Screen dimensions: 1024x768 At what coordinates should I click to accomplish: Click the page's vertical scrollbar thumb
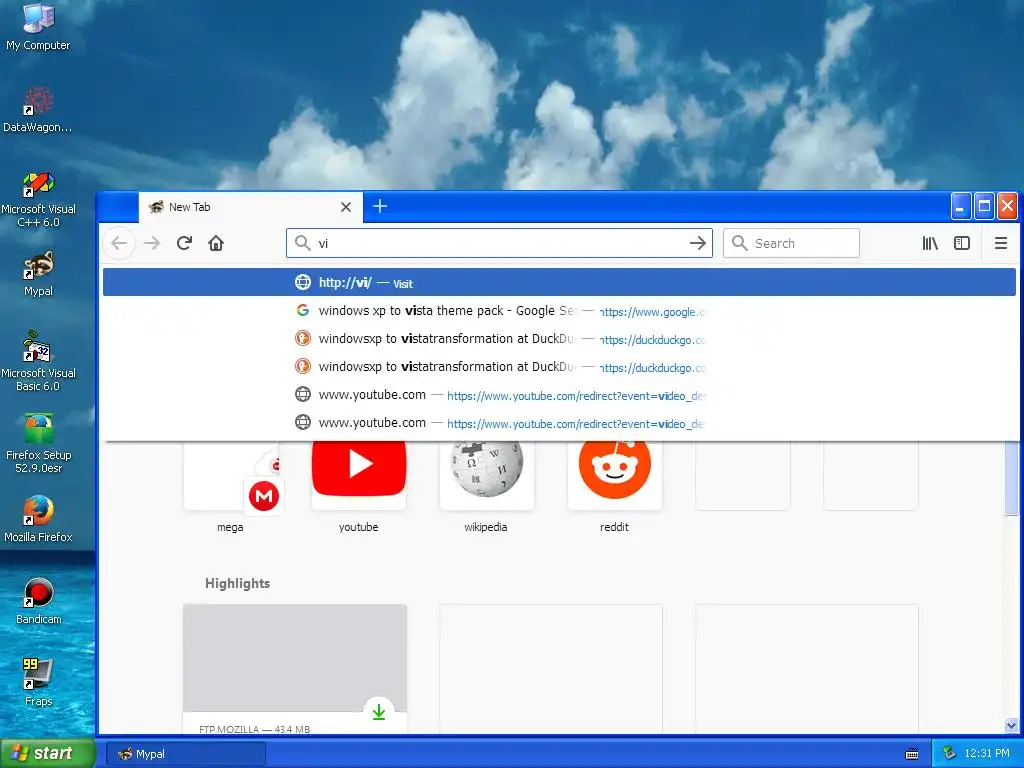[1011, 478]
